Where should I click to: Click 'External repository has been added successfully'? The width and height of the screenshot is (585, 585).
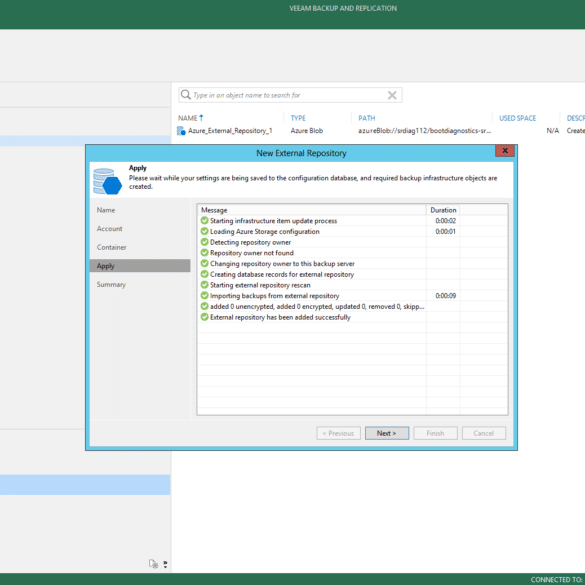[280, 317]
